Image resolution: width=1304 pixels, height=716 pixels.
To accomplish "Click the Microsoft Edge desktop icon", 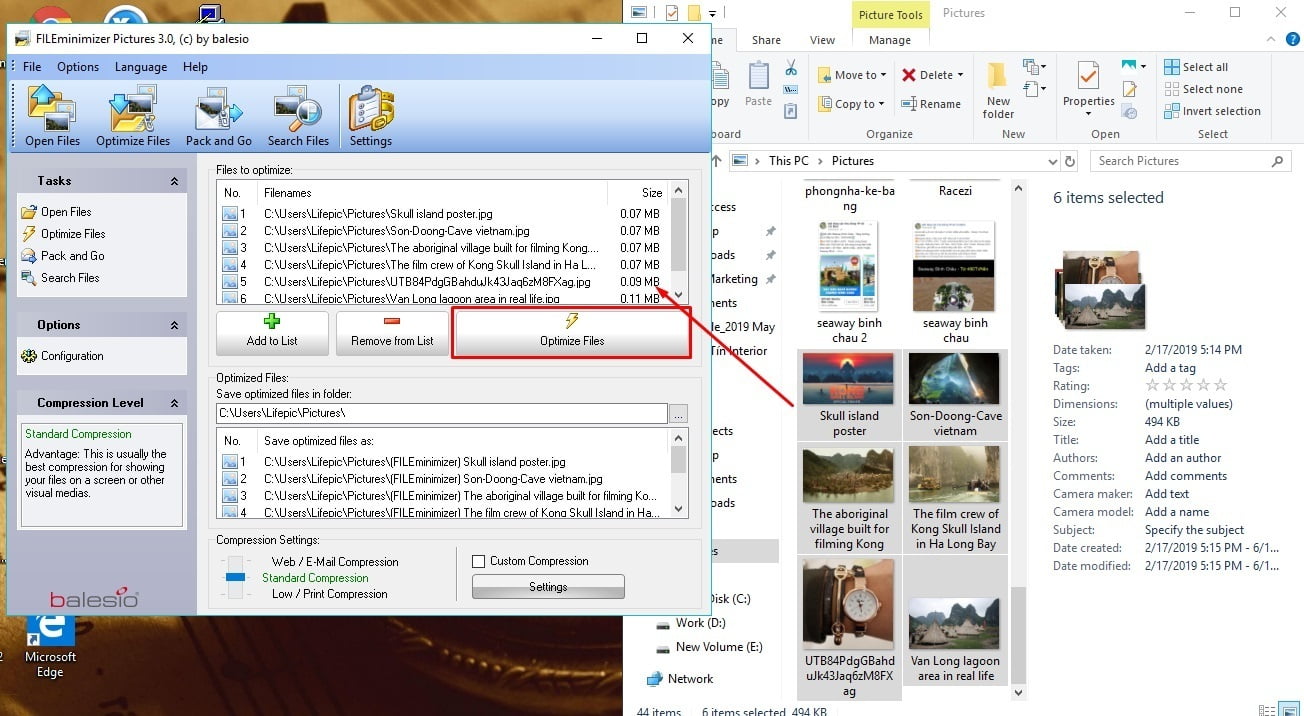I will coord(50,646).
